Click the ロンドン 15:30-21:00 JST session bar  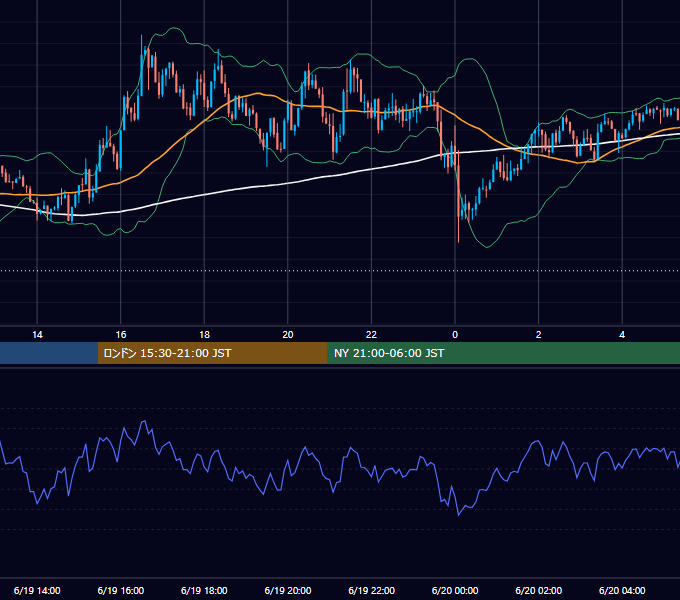pos(212,353)
